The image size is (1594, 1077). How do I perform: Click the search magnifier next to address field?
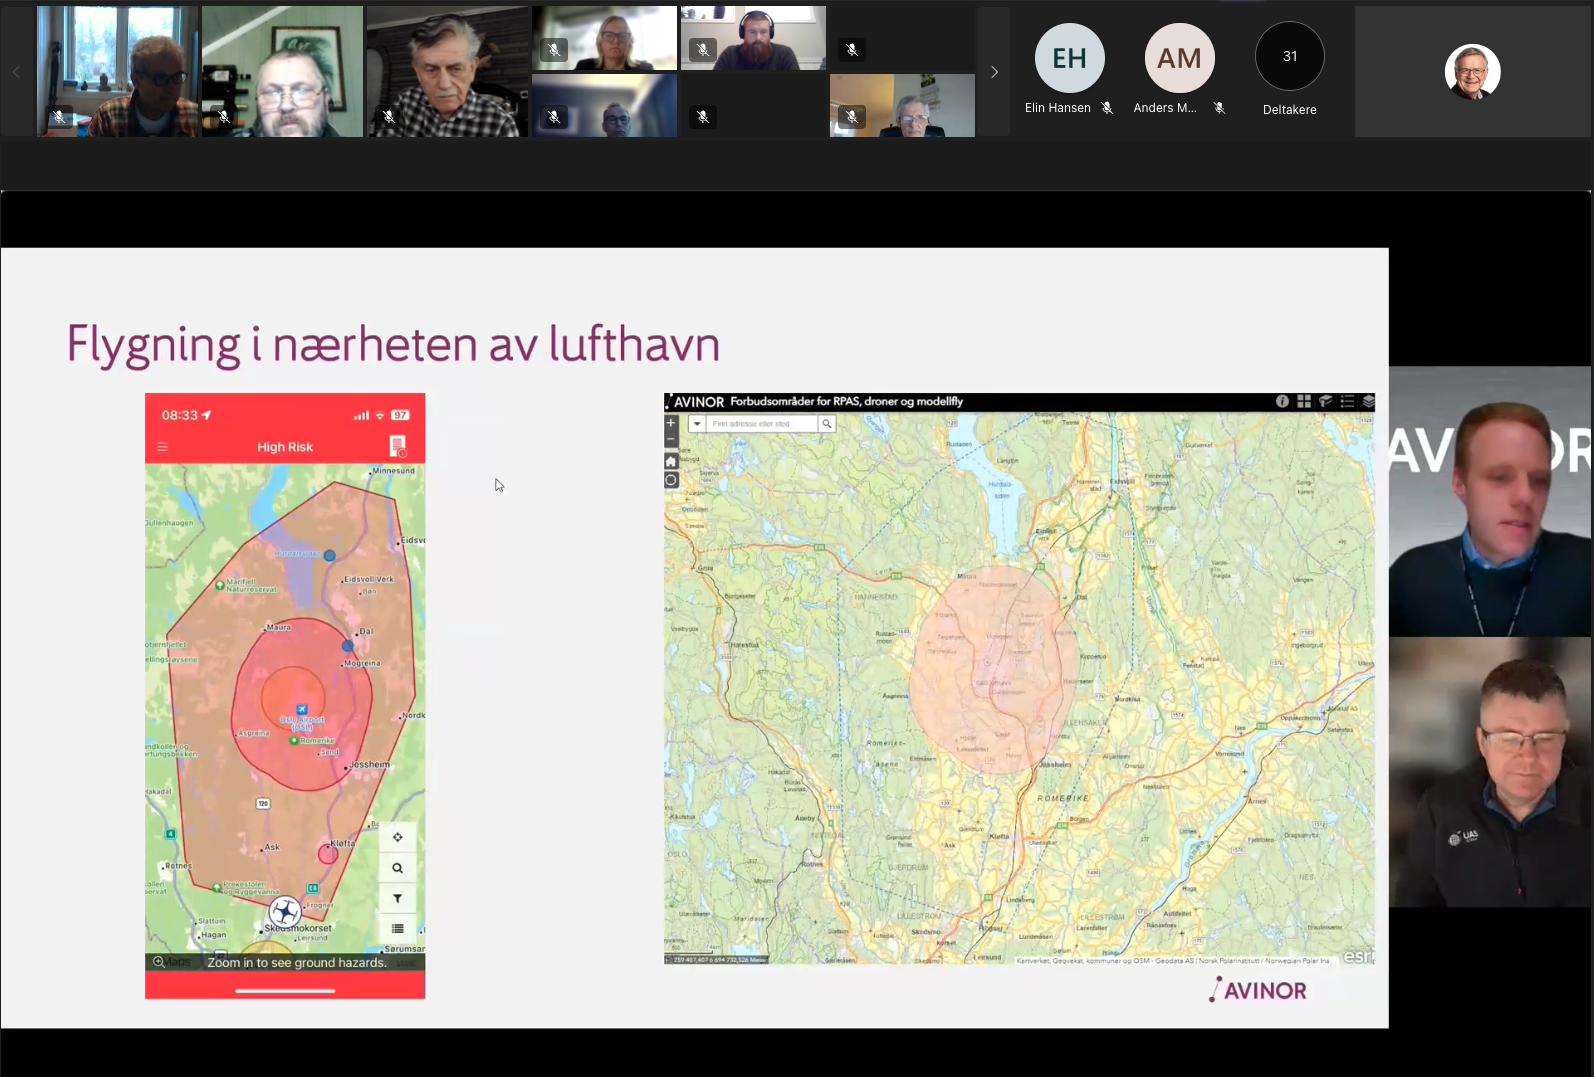pyautogui.click(x=827, y=424)
